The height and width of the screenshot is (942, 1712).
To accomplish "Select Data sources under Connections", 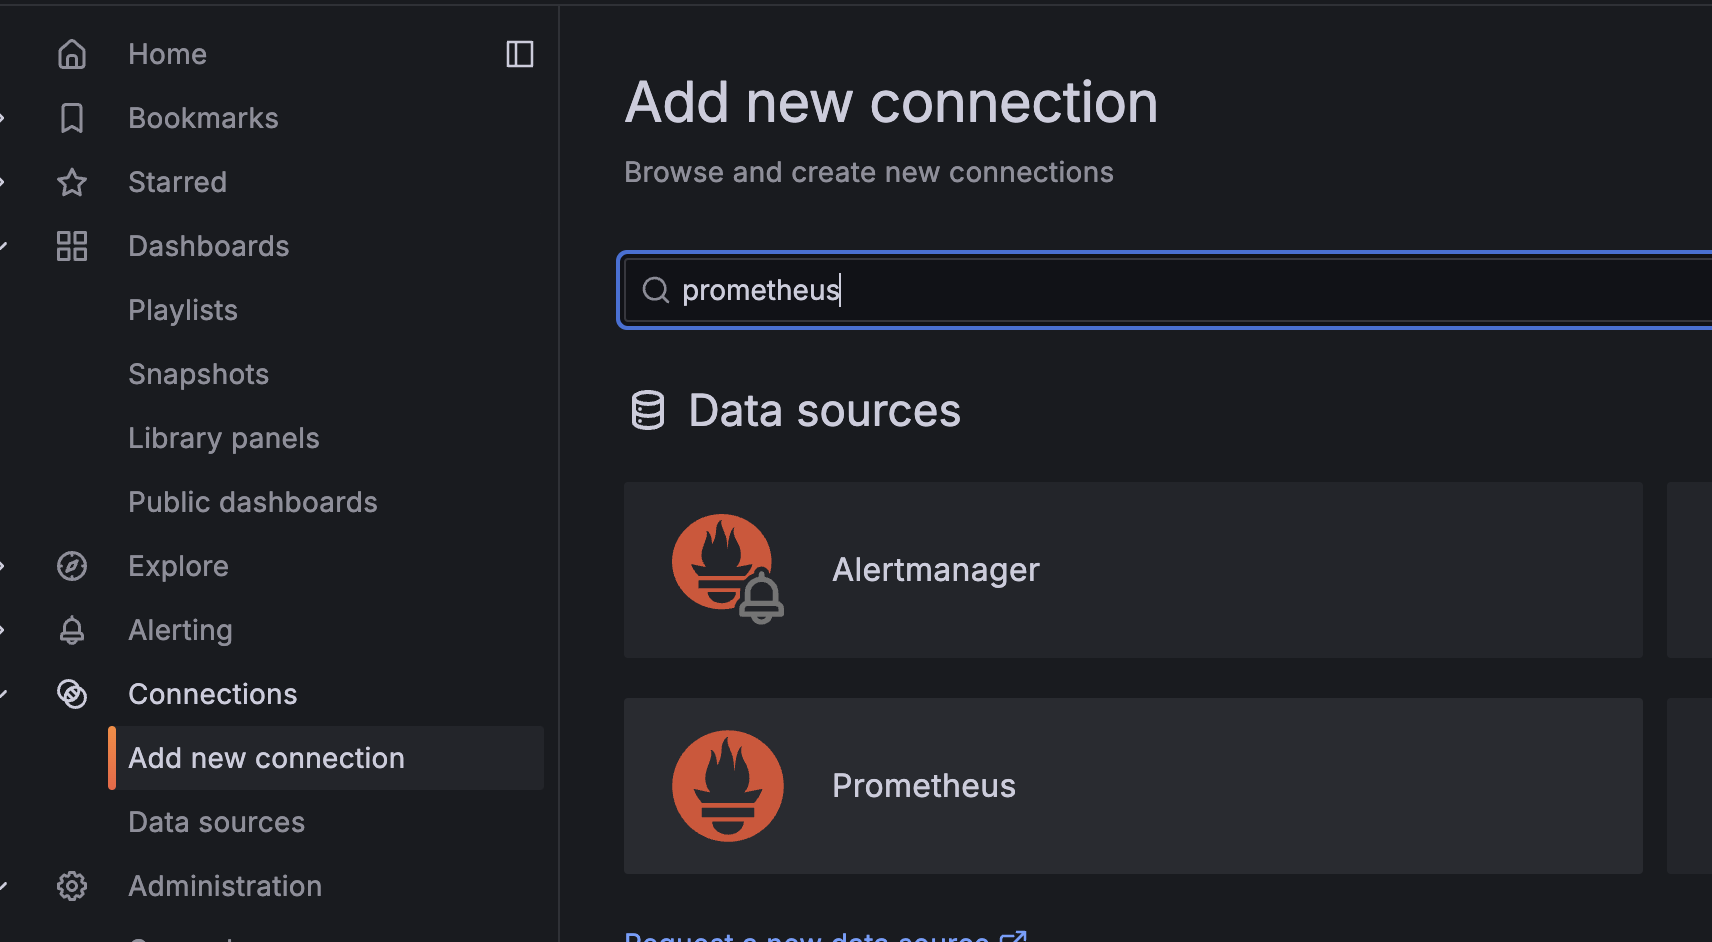I will (x=216, y=821).
